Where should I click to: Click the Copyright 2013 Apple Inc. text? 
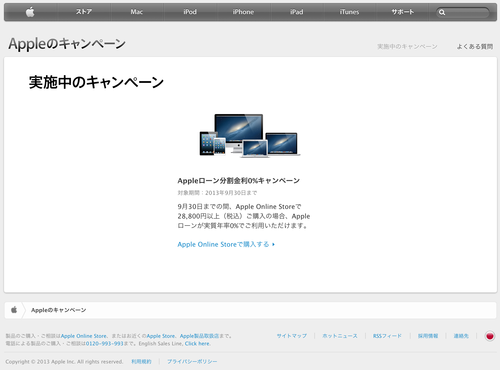point(64,361)
